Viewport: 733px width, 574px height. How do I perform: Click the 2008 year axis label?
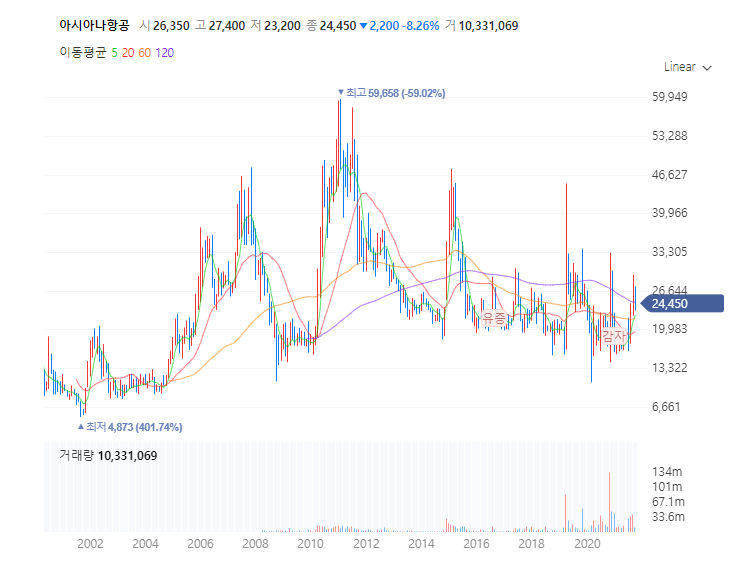[x=256, y=544]
